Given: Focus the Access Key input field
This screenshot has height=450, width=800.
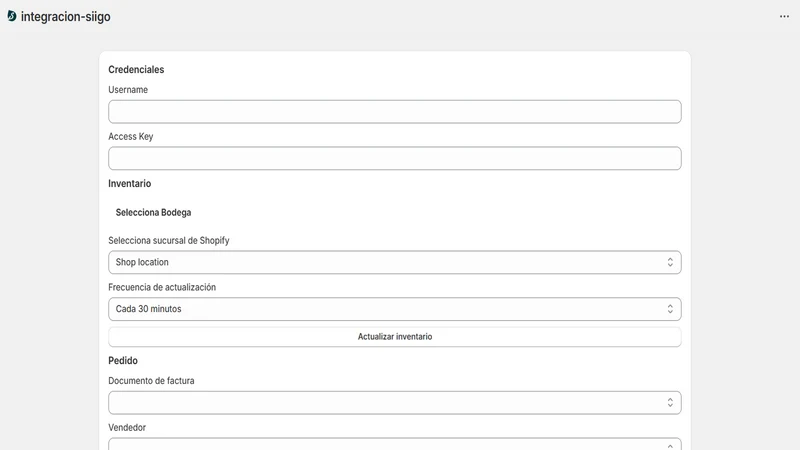Looking at the screenshot, I should tap(394, 158).
